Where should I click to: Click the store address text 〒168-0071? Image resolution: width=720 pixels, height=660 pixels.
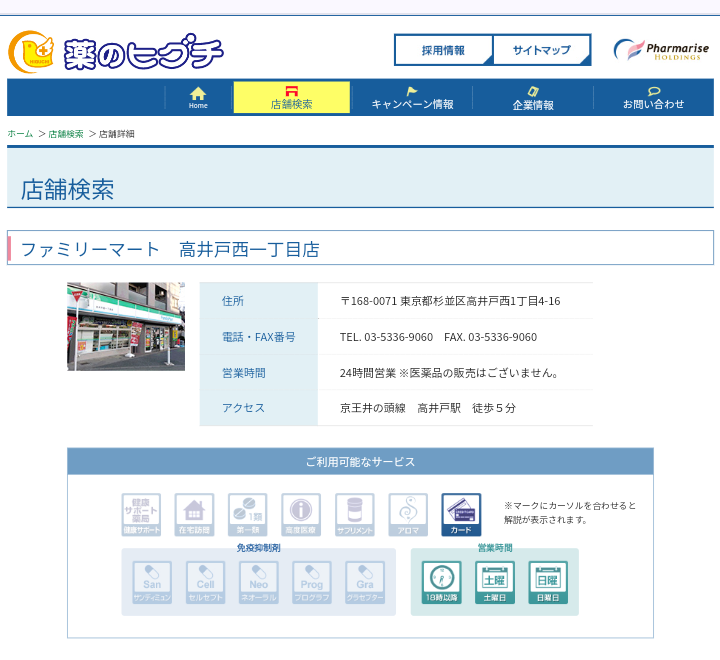pyautogui.click(x=450, y=301)
